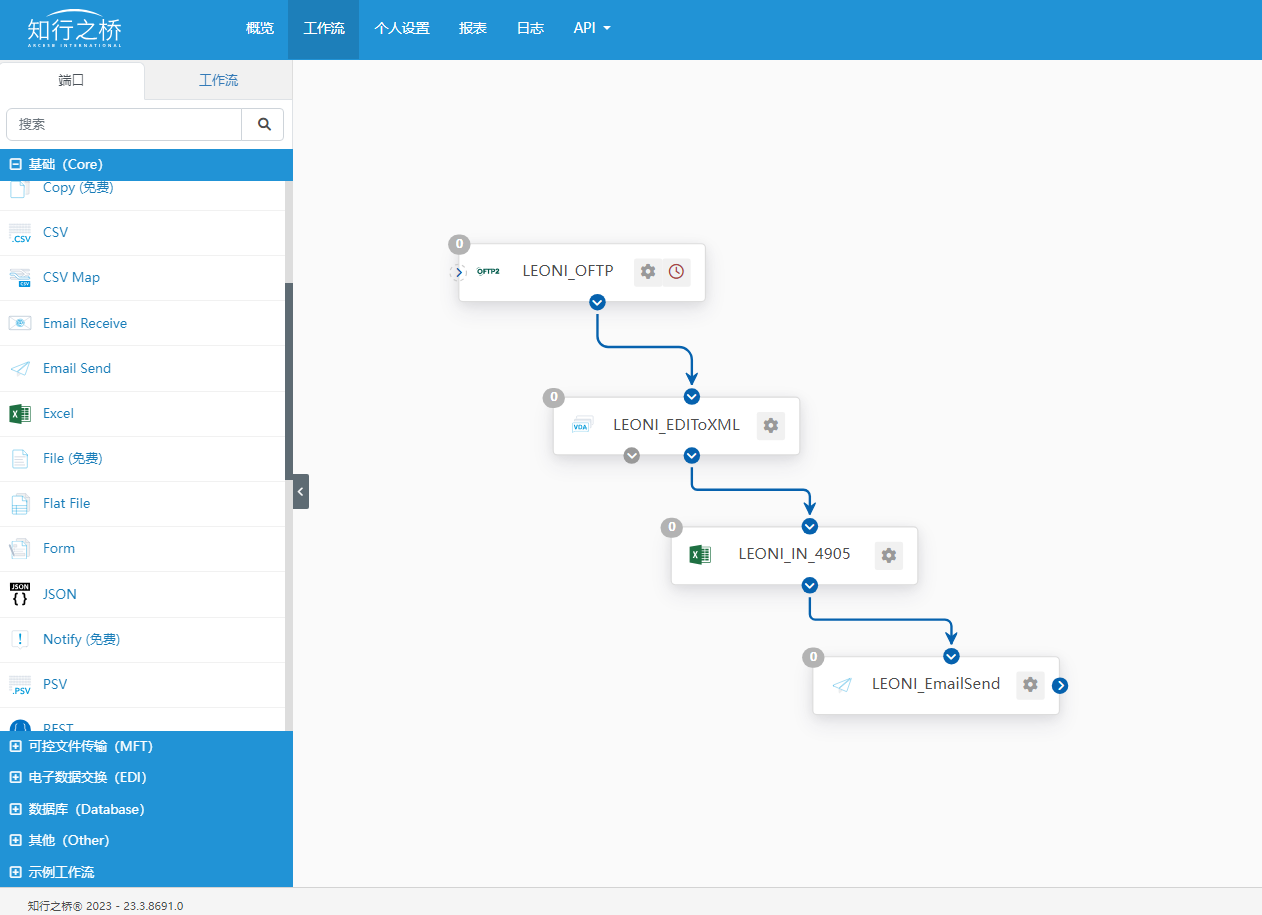The image size is (1262, 915).
Task: Click the gear icon on LEONI_IN_4905
Action: coord(888,555)
